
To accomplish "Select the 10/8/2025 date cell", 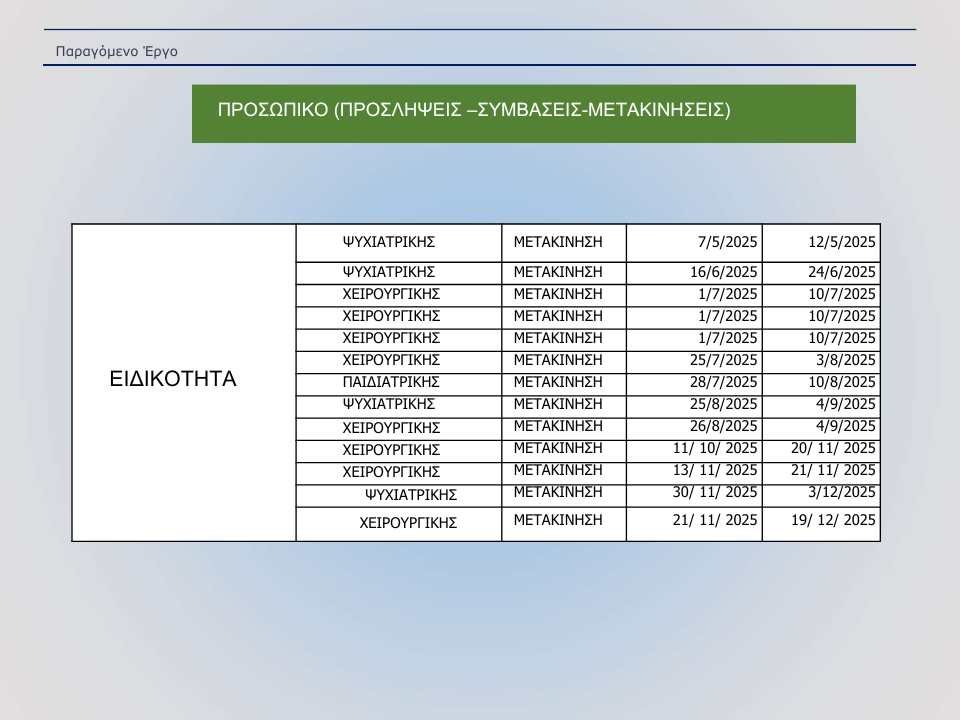I will (821, 382).
